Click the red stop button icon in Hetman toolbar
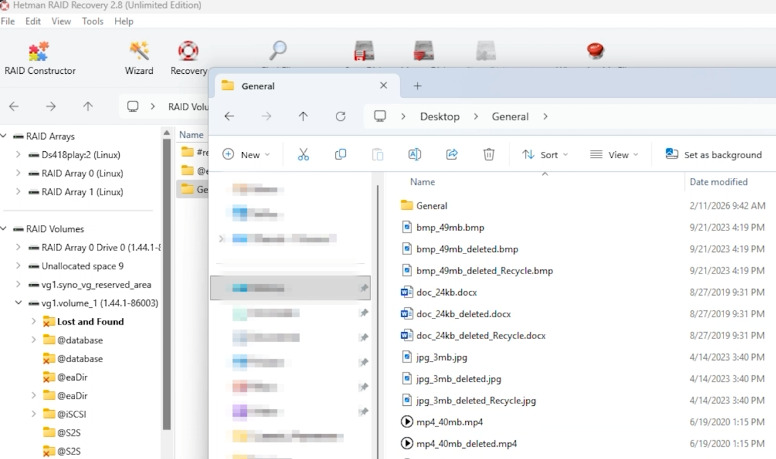 (595, 51)
